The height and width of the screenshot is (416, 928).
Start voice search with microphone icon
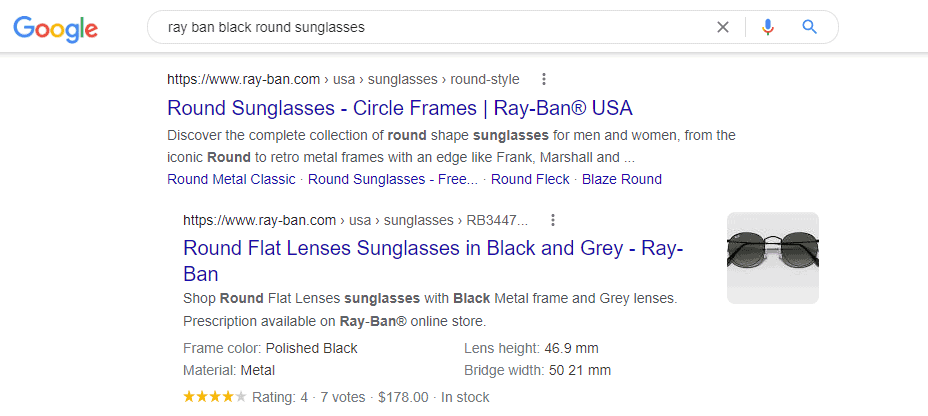click(768, 27)
